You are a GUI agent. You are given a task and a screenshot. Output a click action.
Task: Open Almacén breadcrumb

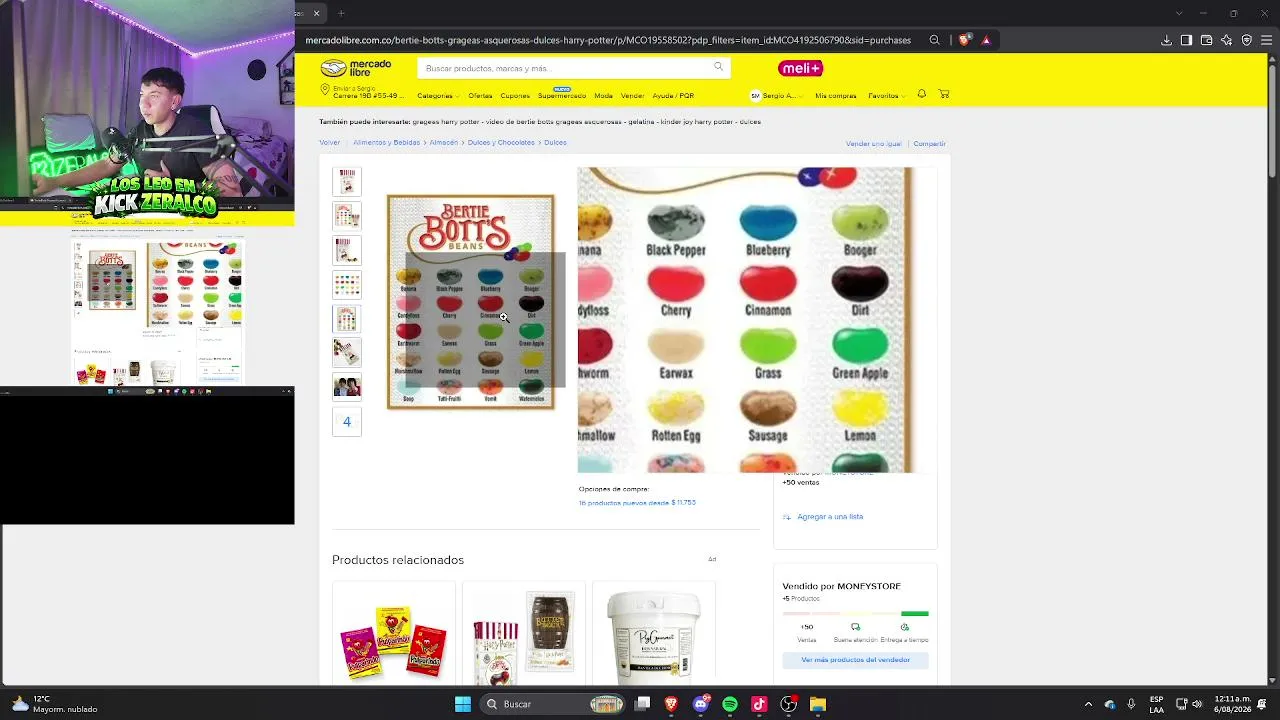[x=444, y=143]
